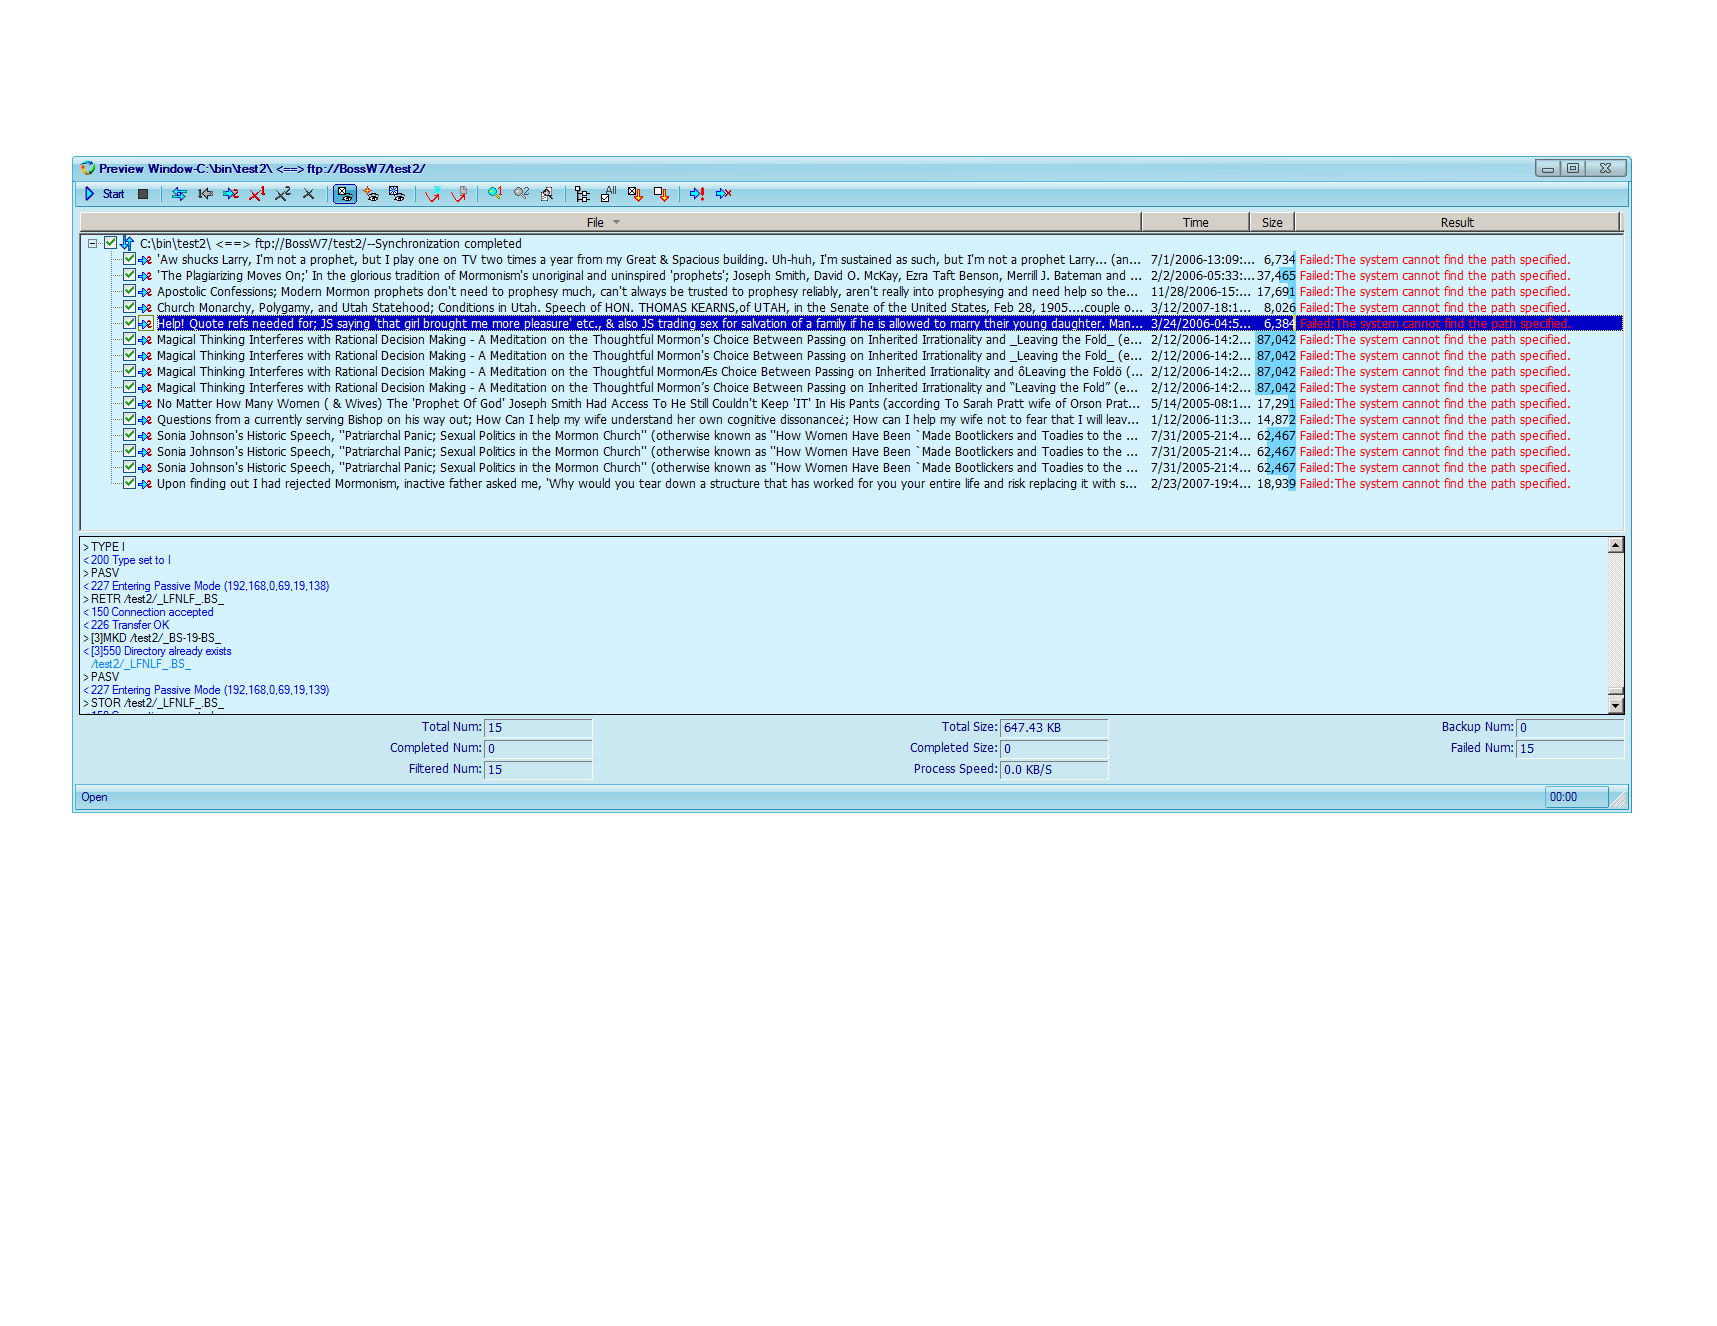Uncheck 'The Plagiarizing Moves On' row checkbox
1717x1326 pixels.
click(x=129, y=275)
